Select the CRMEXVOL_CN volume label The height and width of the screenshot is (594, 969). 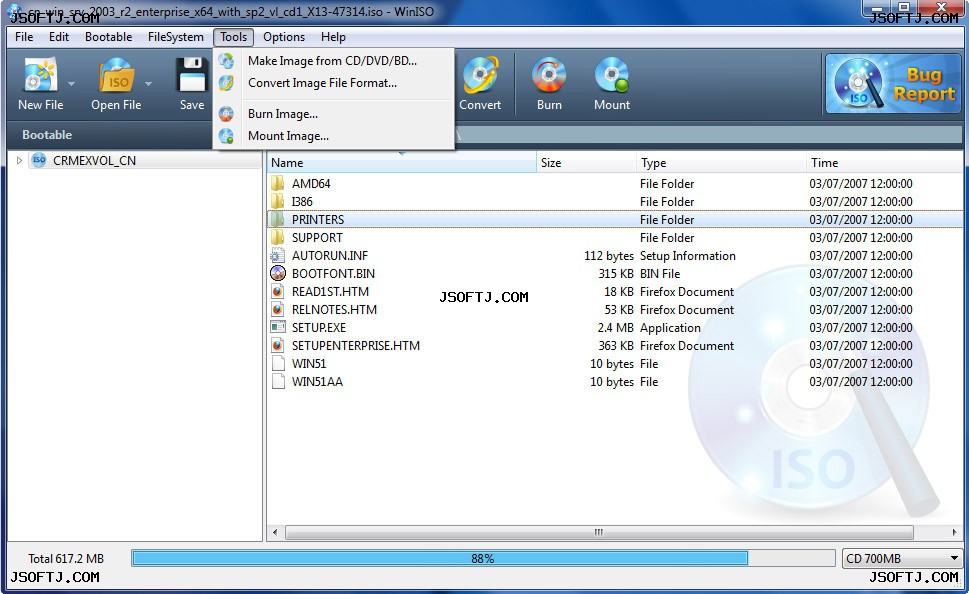(x=95, y=161)
